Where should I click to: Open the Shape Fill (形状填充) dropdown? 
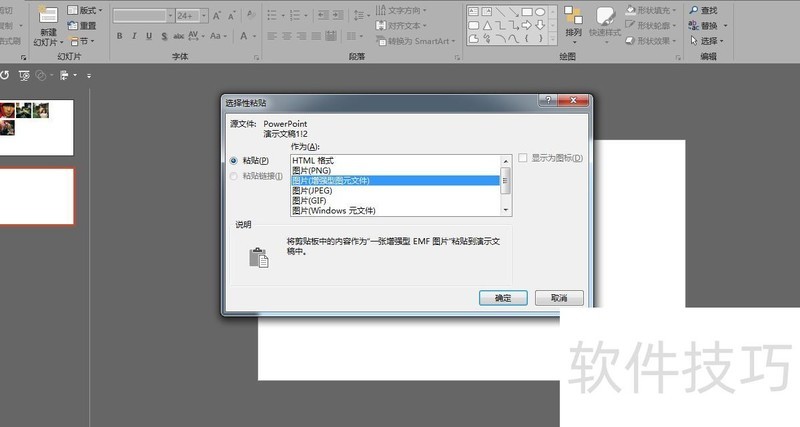point(651,10)
